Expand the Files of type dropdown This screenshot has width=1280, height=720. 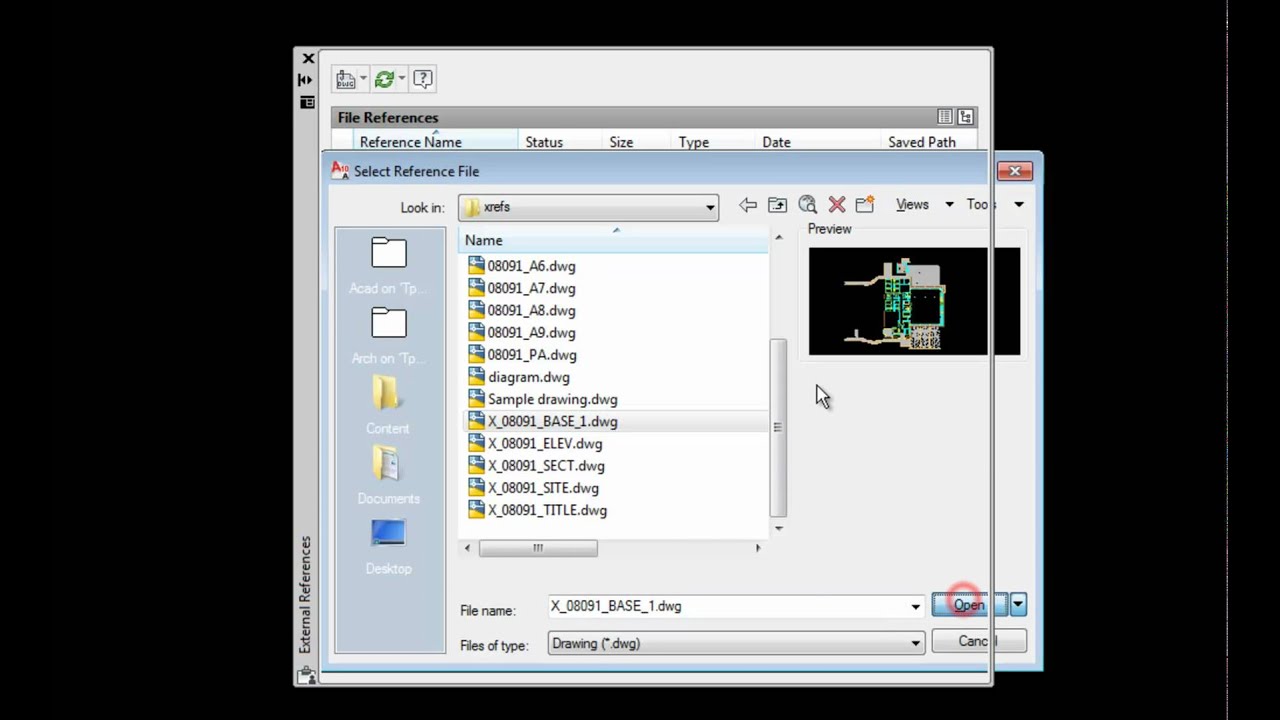click(915, 644)
